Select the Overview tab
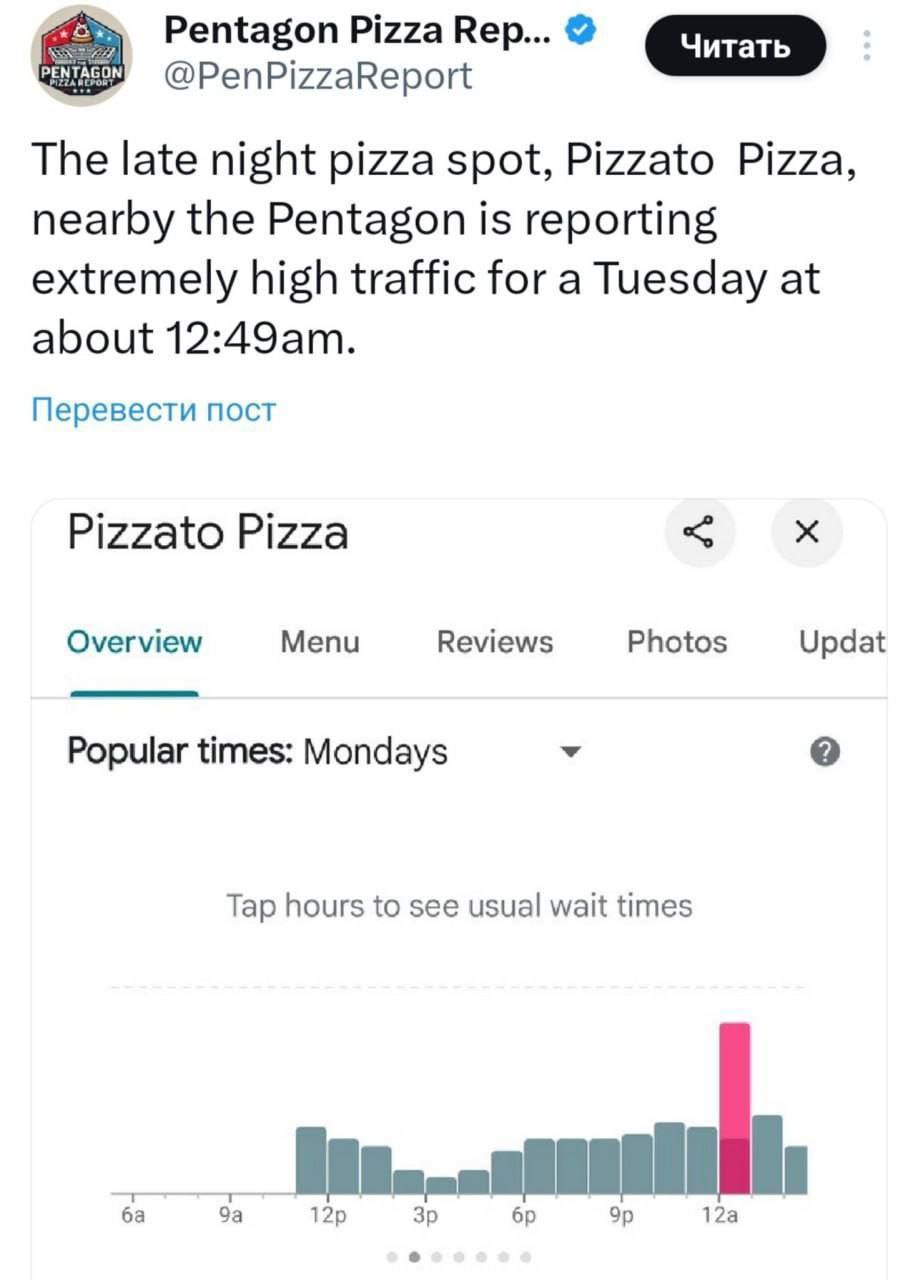The width and height of the screenshot is (918, 1280). pos(134,642)
